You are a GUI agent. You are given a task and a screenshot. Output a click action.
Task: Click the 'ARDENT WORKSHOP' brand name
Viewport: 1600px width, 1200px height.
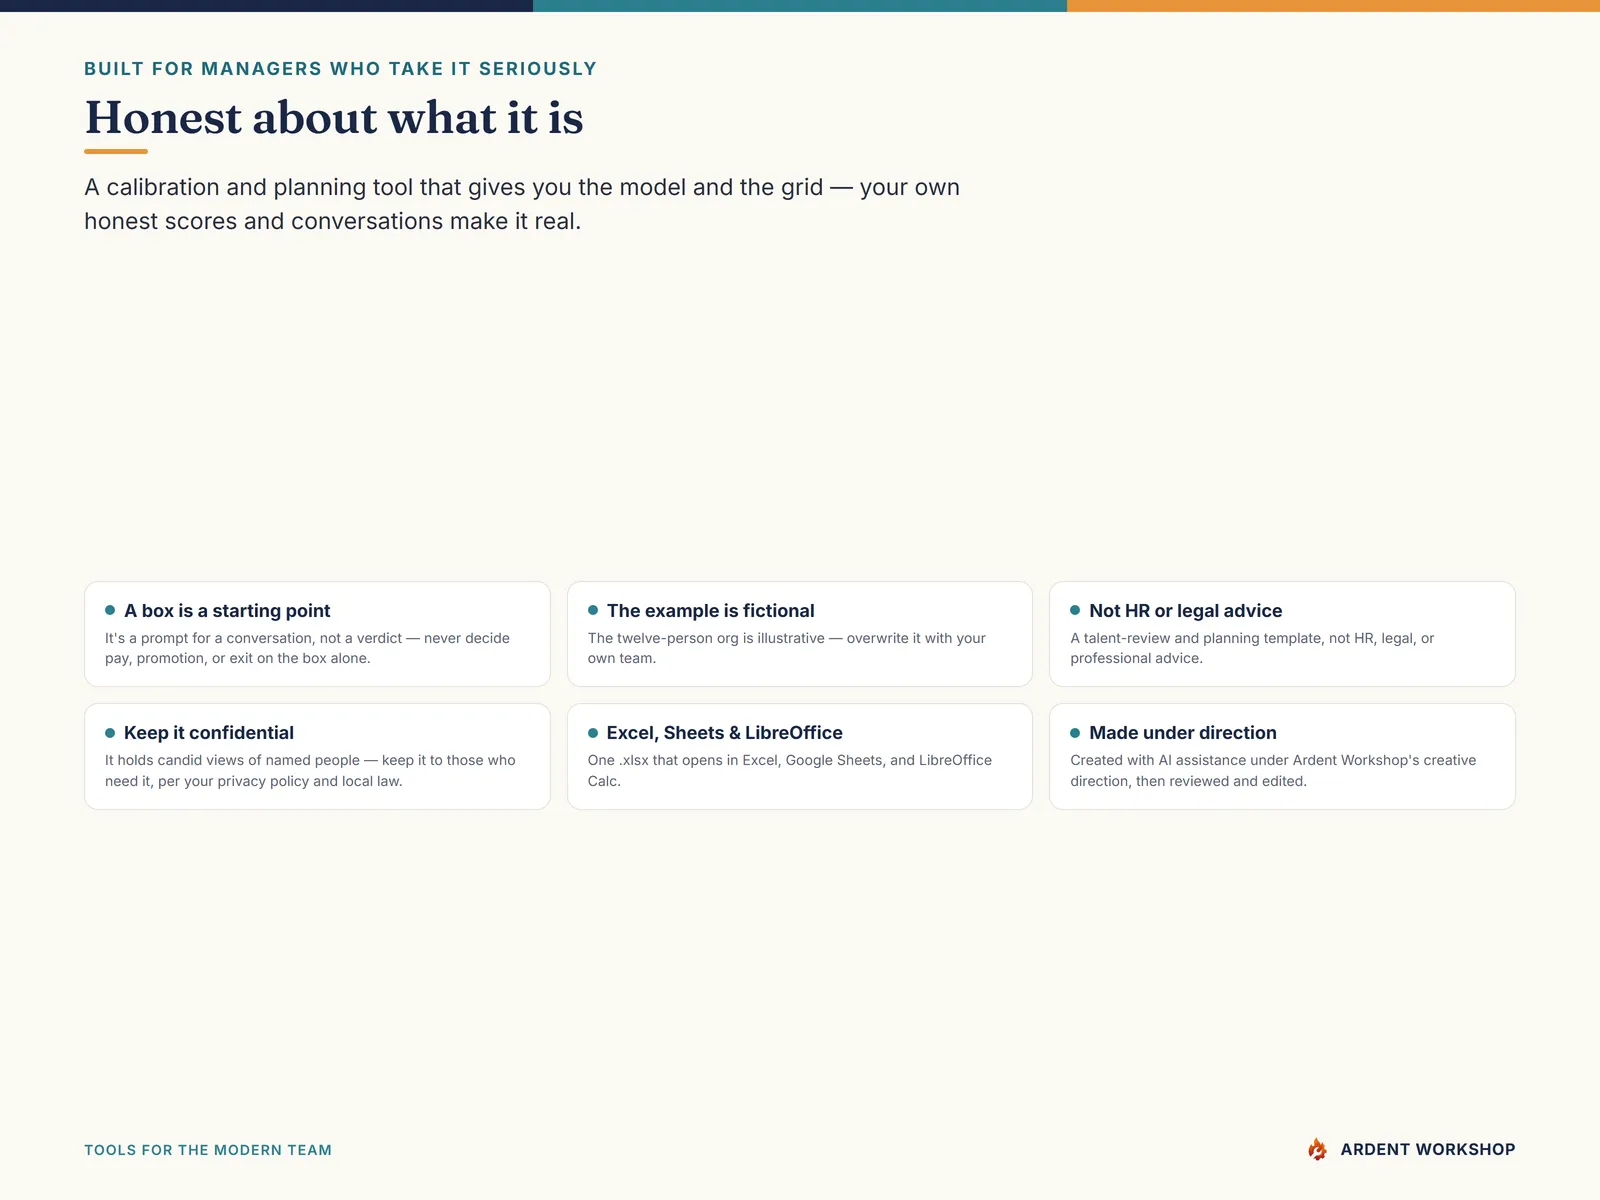coord(1428,1150)
